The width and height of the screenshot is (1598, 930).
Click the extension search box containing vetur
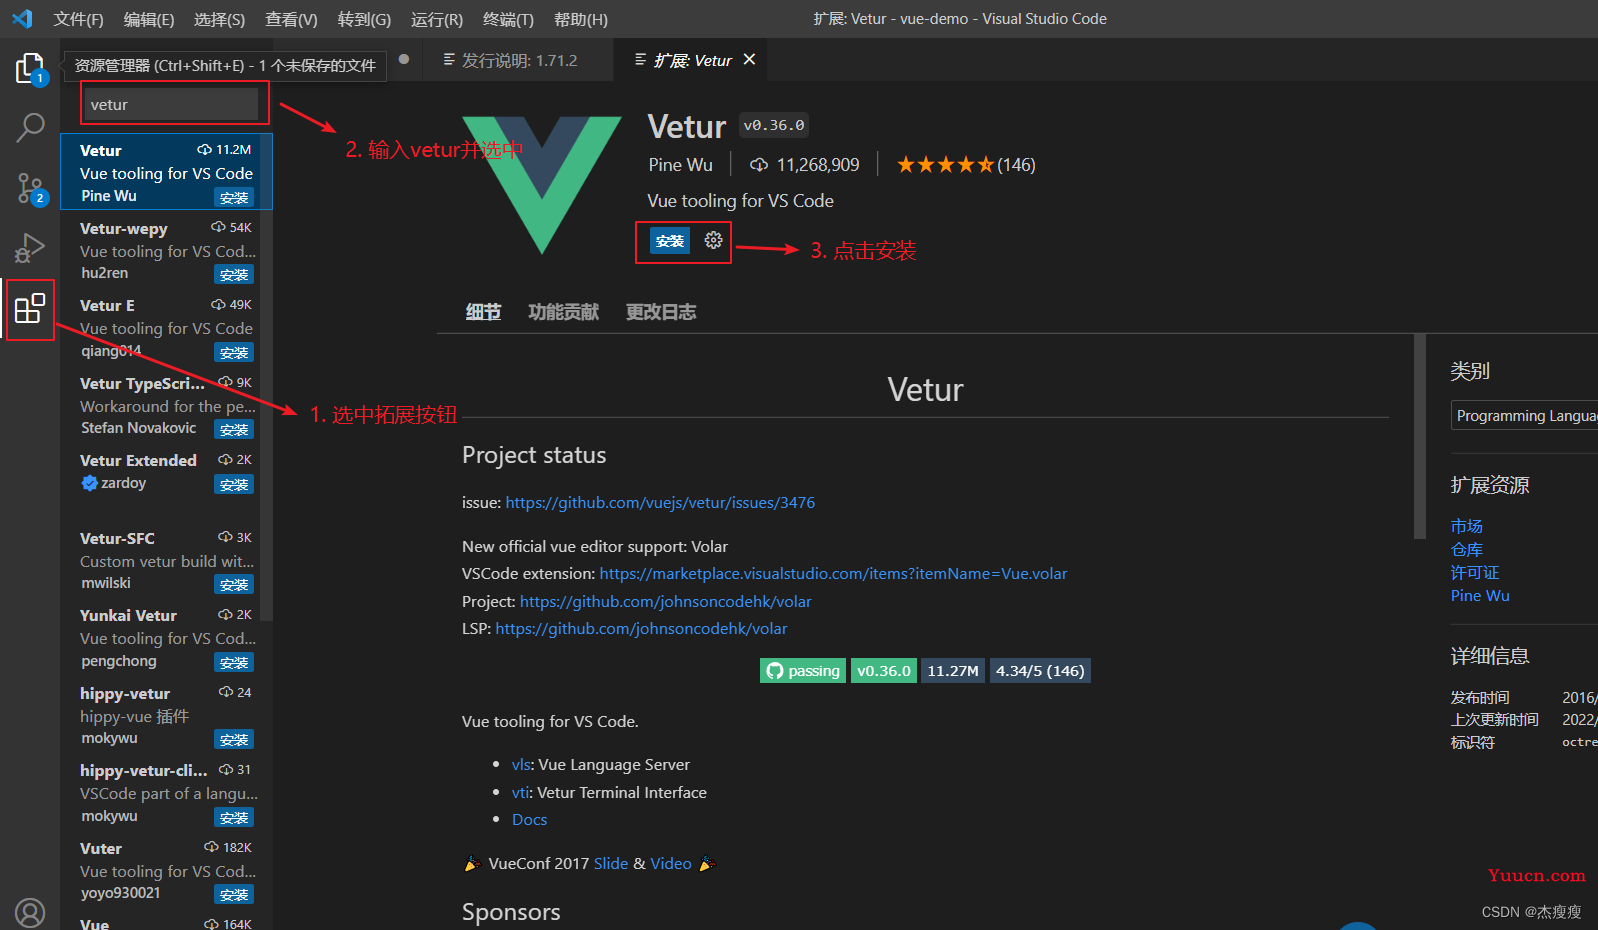click(171, 104)
